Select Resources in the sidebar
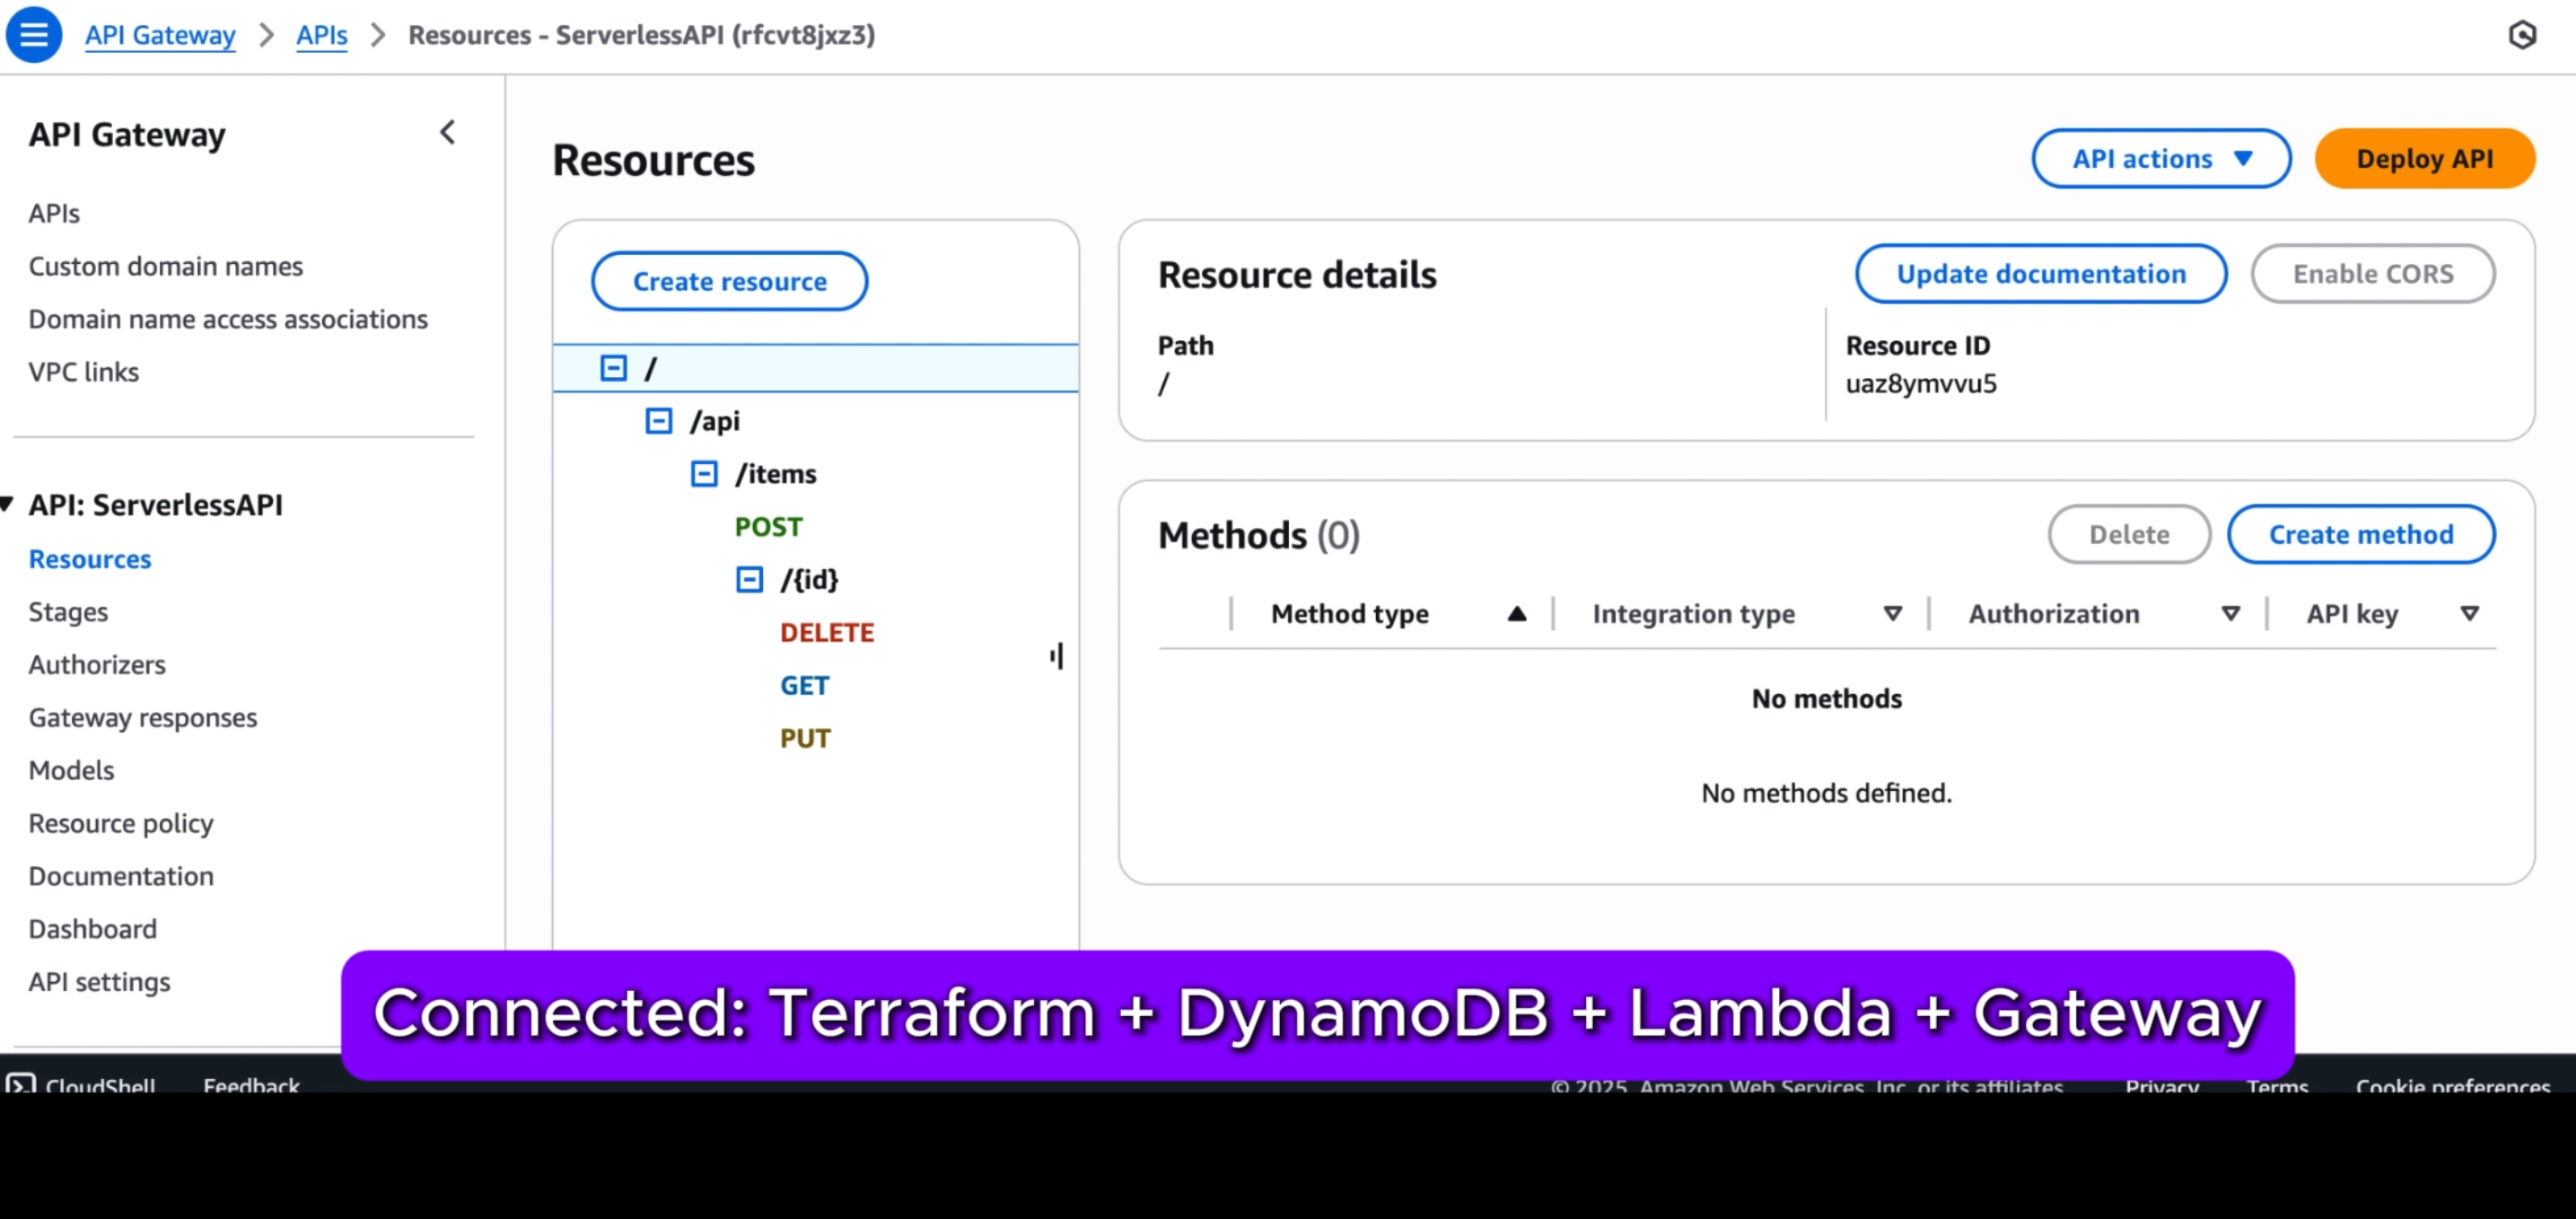Image resolution: width=2576 pixels, height=1219 pixels. pyautogui.click(x=90, y=559)
